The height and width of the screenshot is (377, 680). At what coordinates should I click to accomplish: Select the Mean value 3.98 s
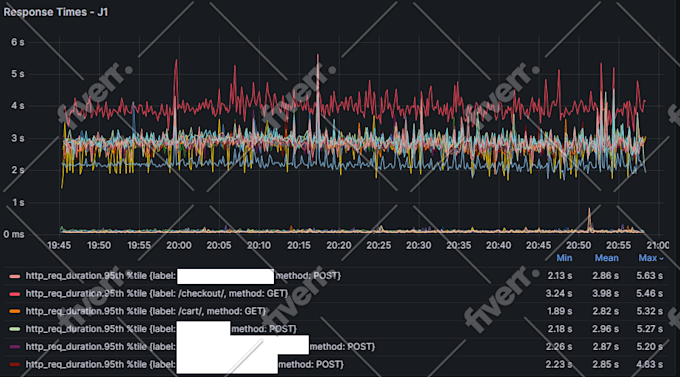(x=605, y=294)
